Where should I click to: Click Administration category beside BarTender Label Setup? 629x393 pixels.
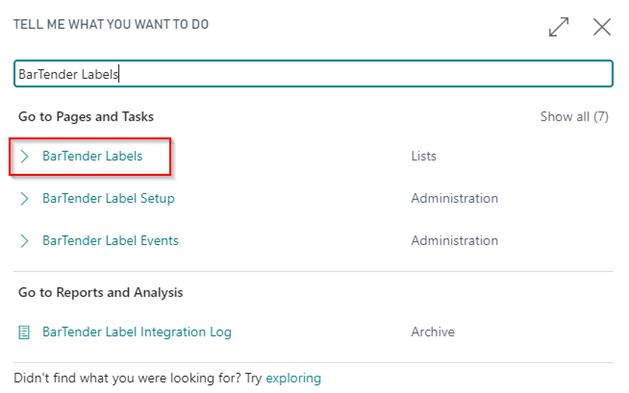coord(455,198)
